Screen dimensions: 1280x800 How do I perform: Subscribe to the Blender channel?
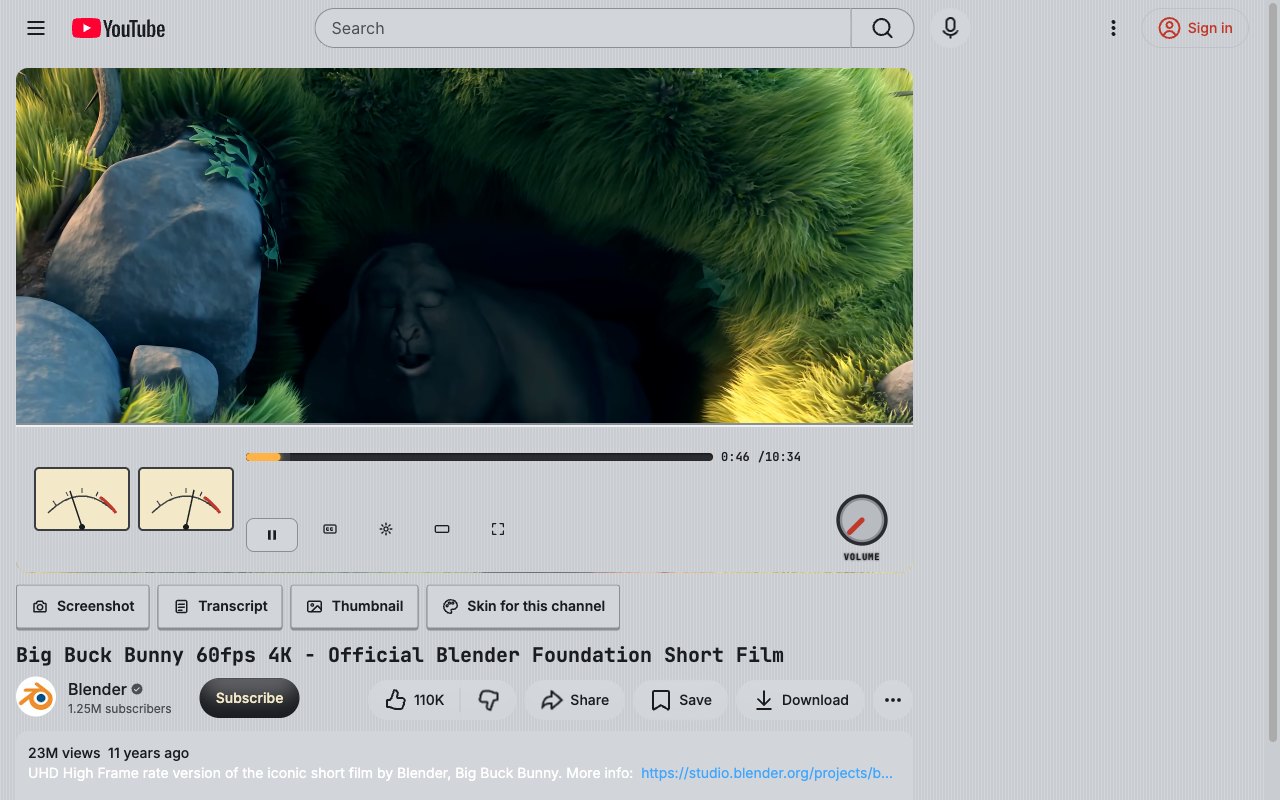[x=250, y=698]
